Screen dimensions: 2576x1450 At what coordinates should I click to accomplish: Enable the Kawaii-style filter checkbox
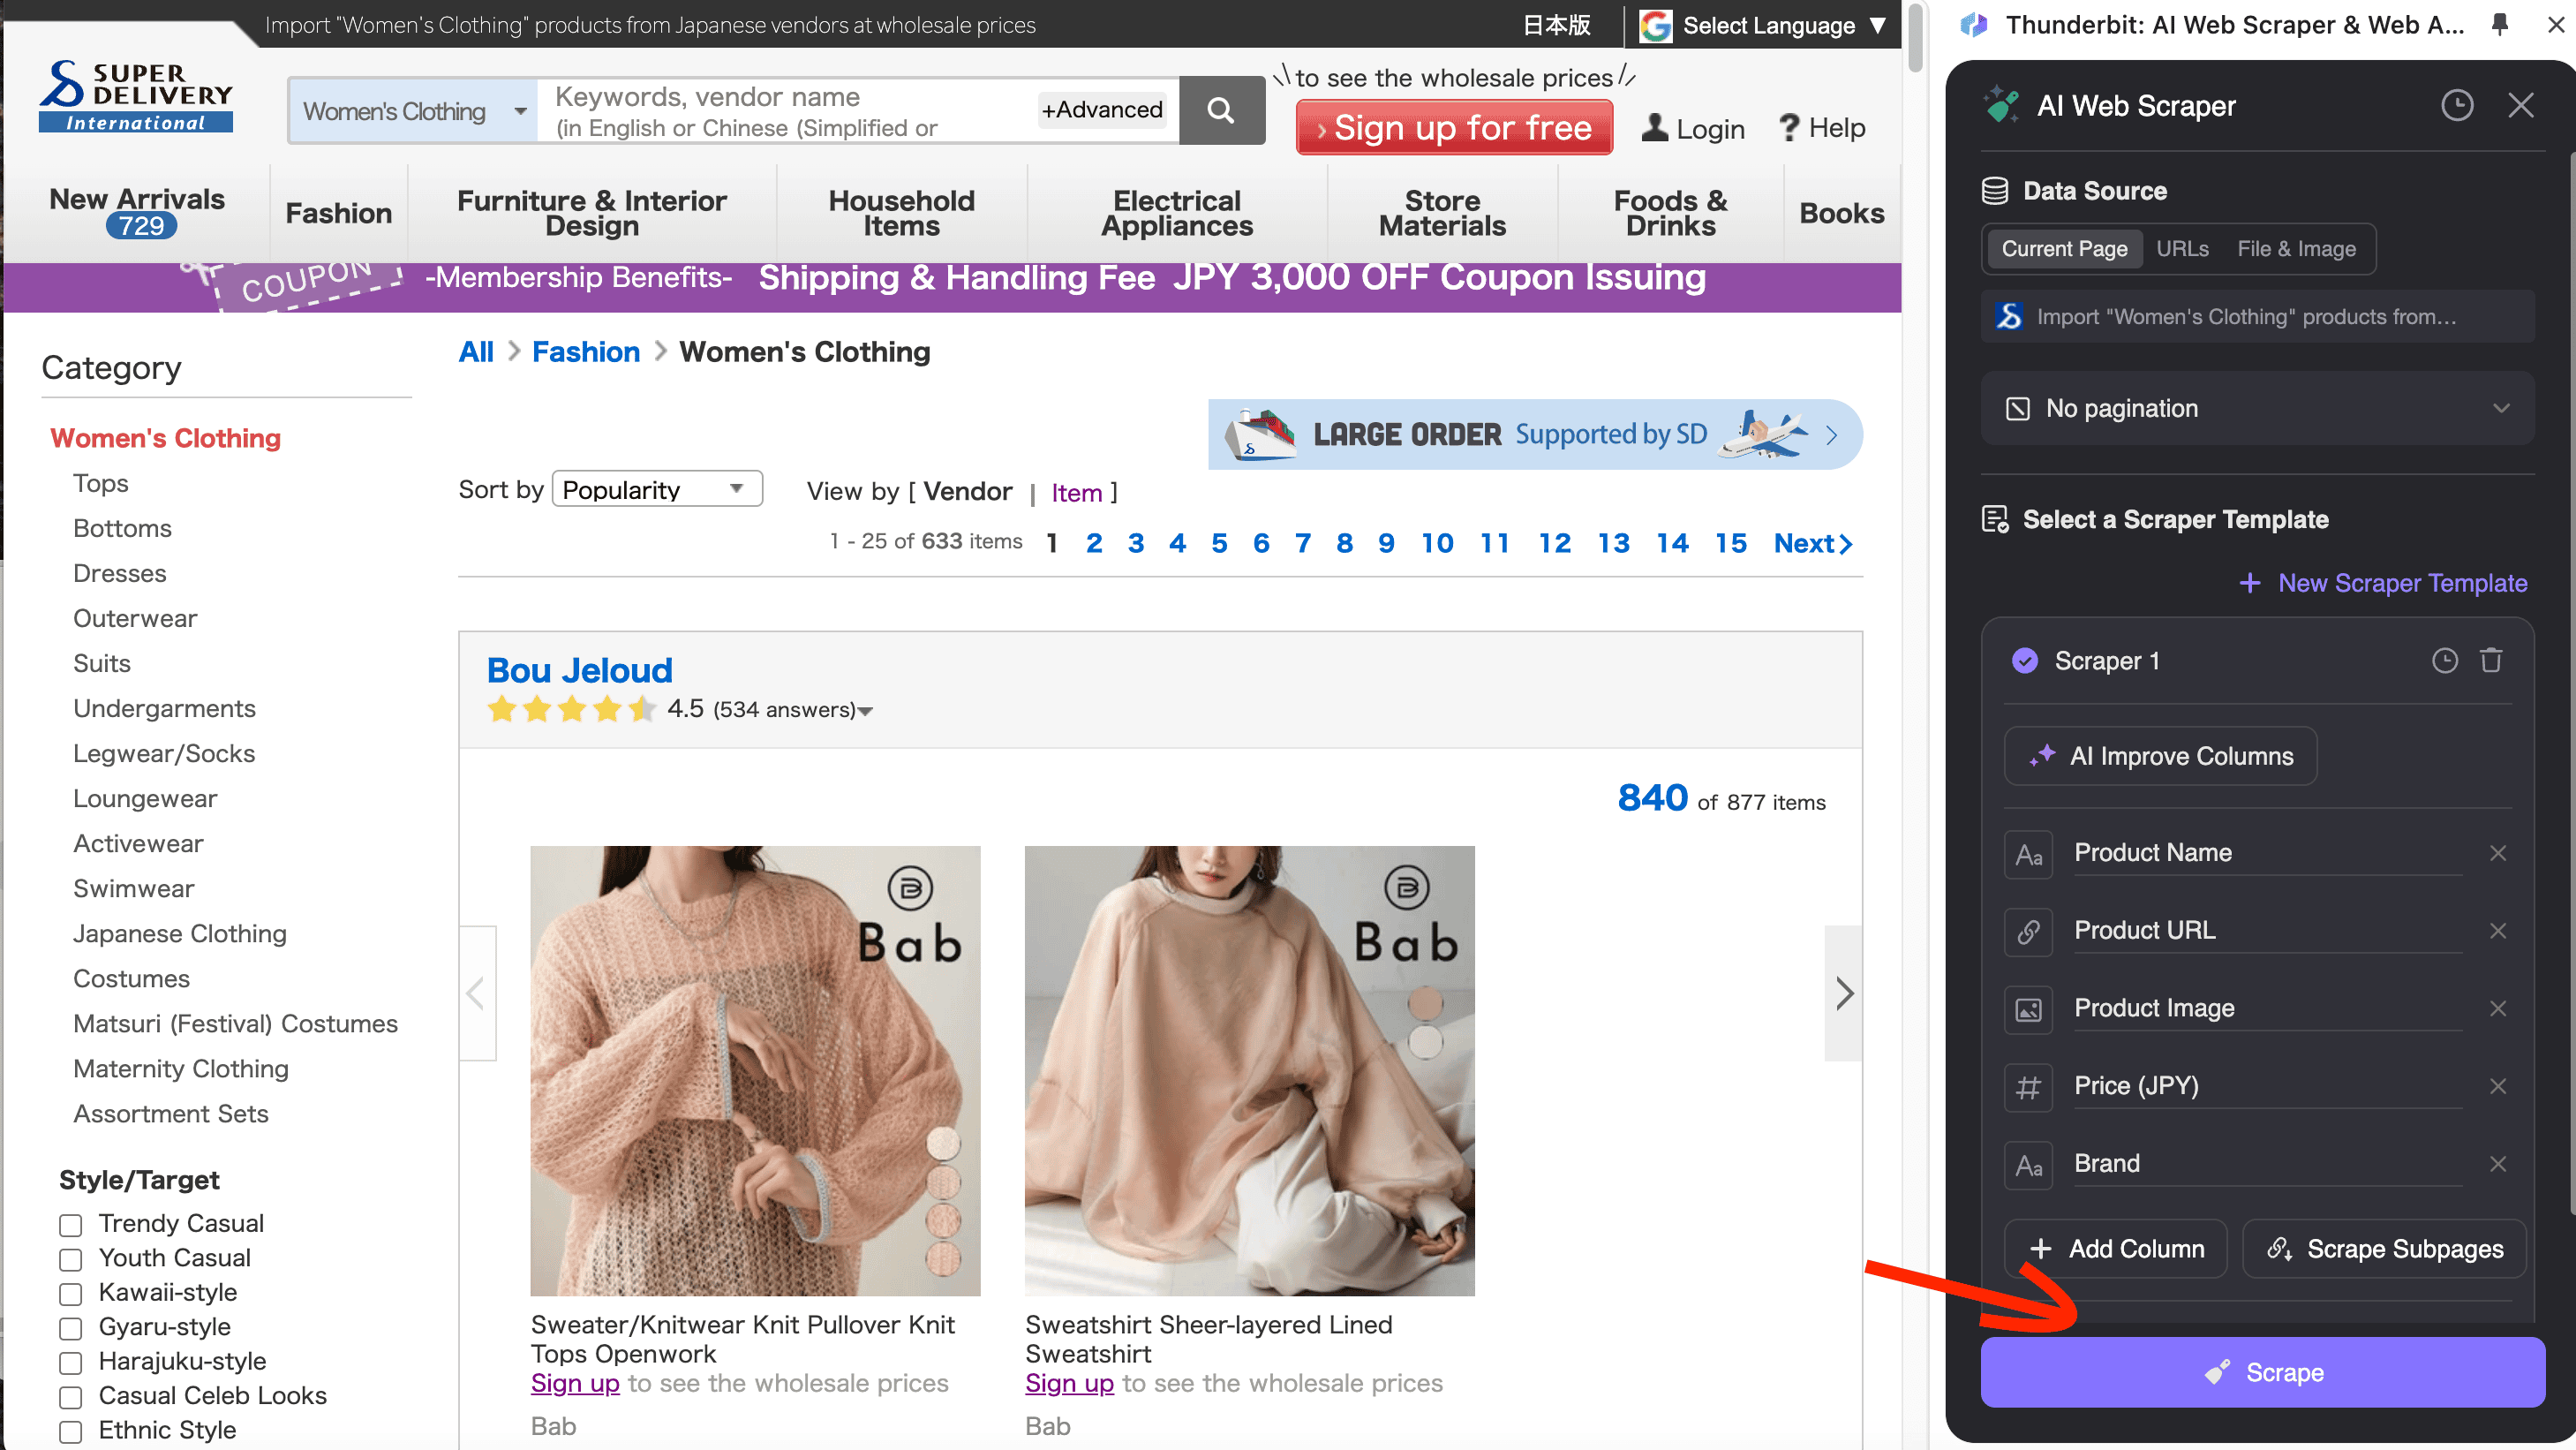coord(70,1294)
